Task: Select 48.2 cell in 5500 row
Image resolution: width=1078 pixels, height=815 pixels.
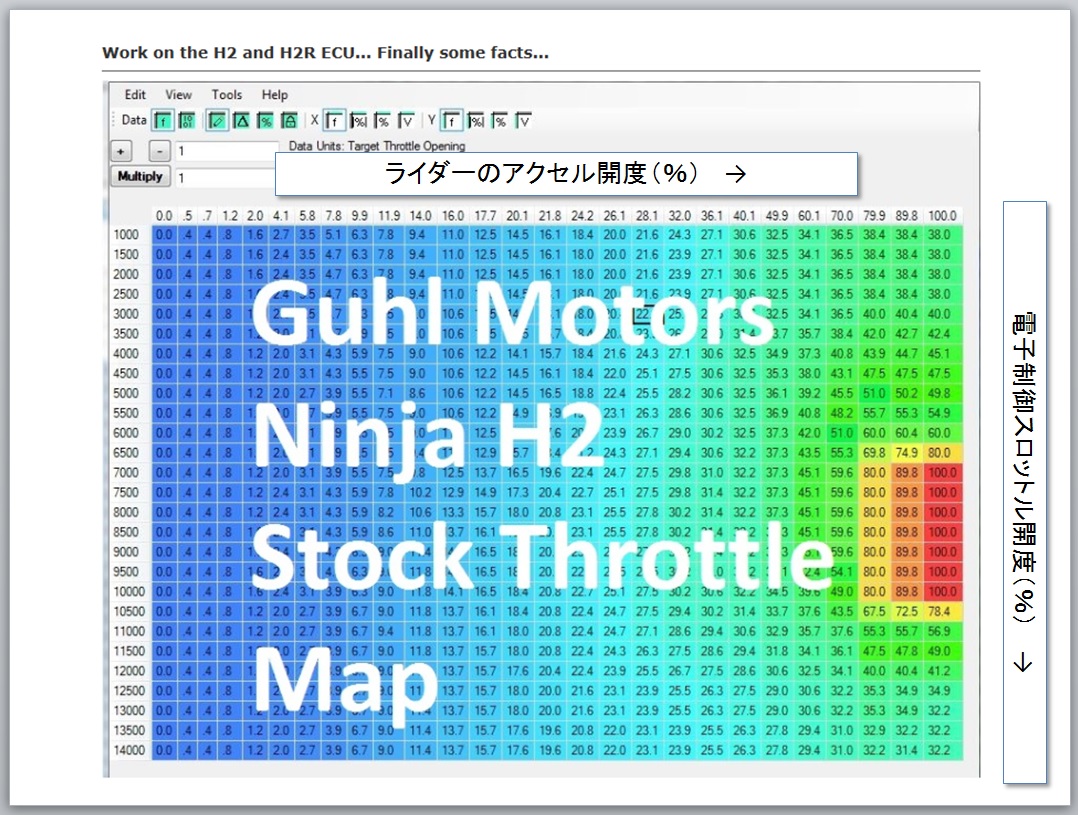Action: 842,413
